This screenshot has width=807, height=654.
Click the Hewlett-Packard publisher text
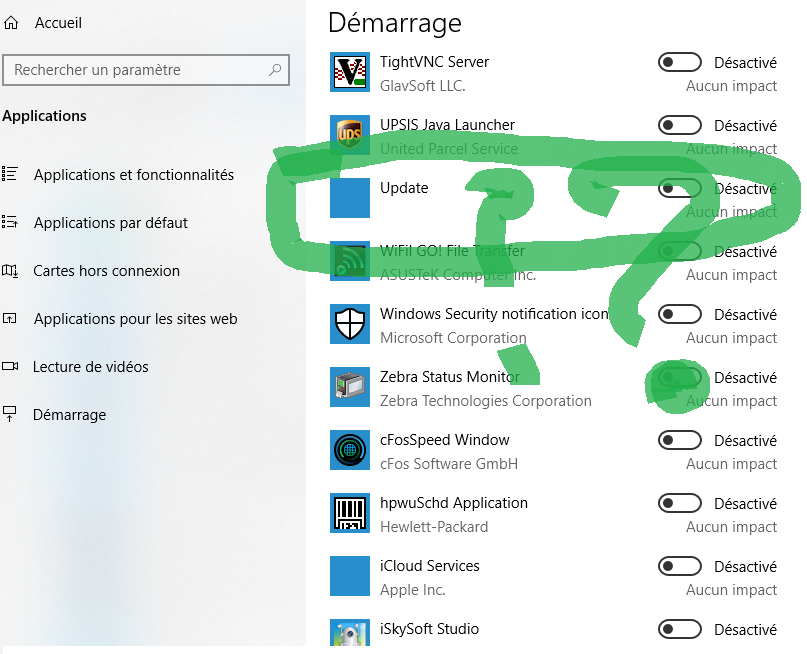434,527
